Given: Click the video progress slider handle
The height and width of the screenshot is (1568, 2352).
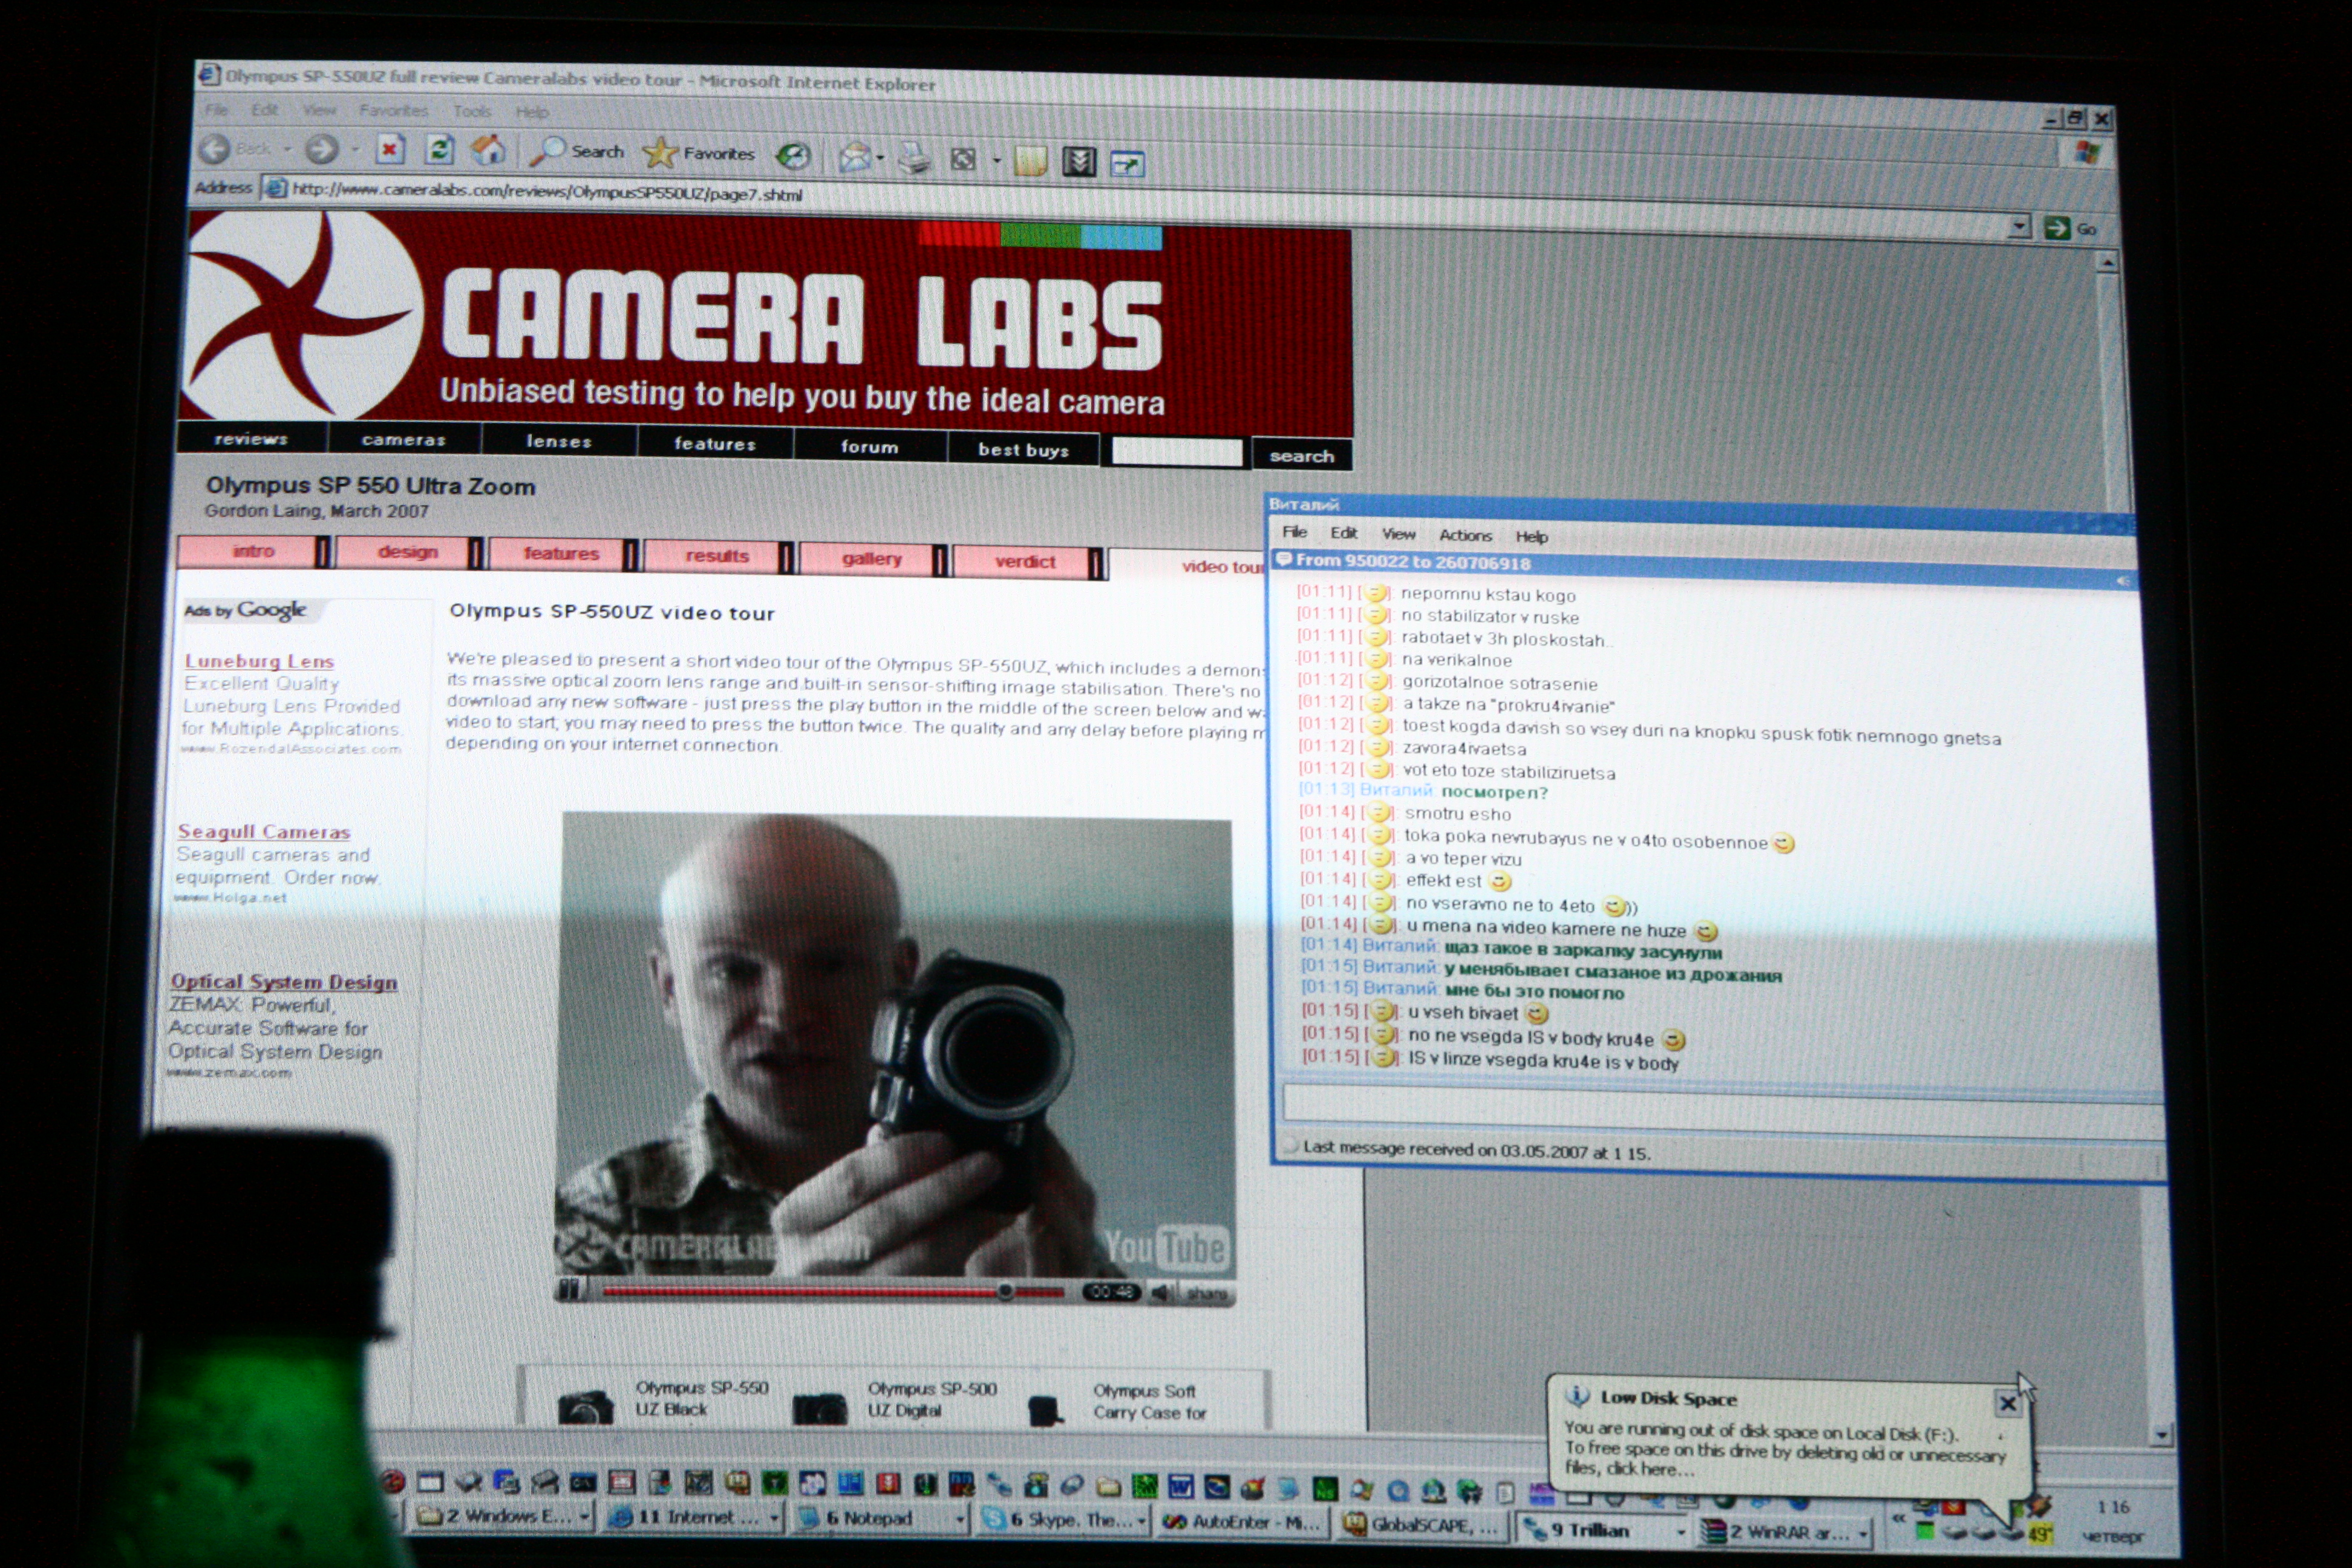Looking at the screenshot, I should (1005, 1291).
